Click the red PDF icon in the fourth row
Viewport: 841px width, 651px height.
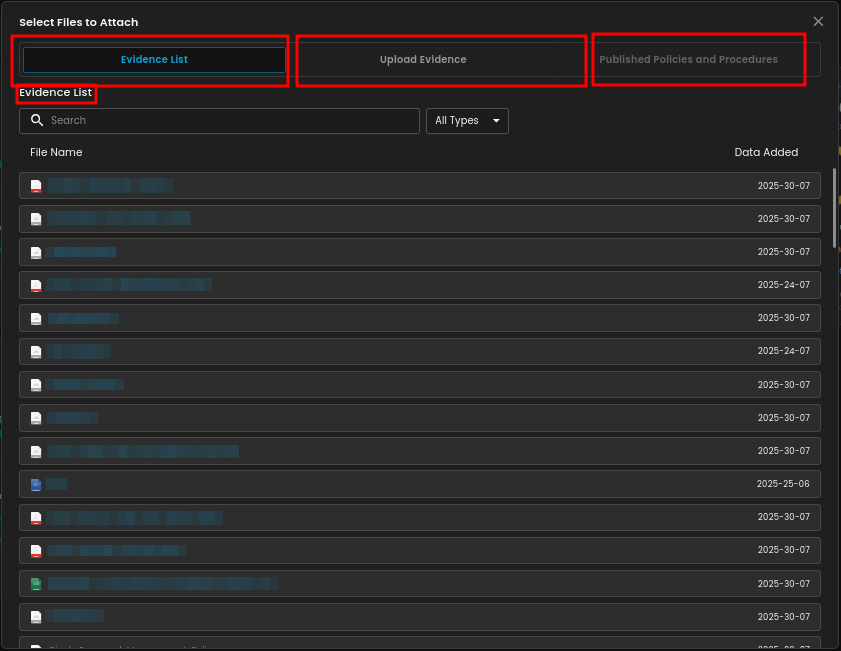tap(36, 285)
